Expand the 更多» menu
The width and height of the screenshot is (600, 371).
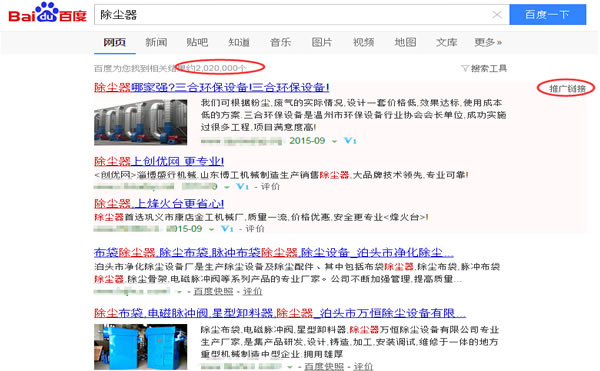point(488,42)
